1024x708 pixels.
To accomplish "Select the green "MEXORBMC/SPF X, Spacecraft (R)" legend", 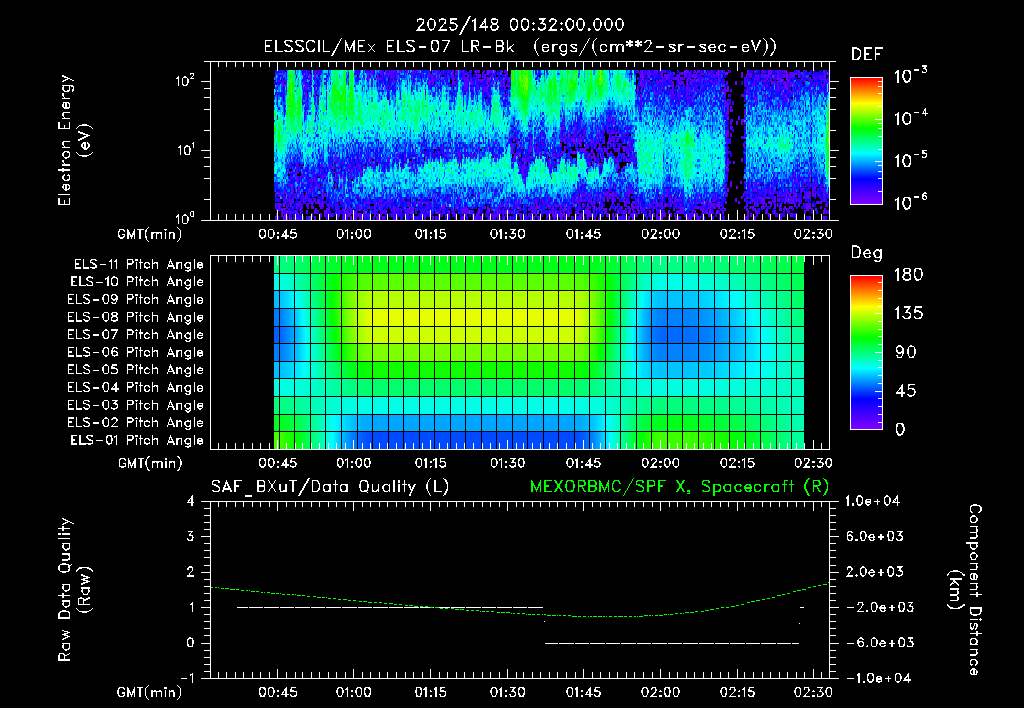I will point(679,487).
